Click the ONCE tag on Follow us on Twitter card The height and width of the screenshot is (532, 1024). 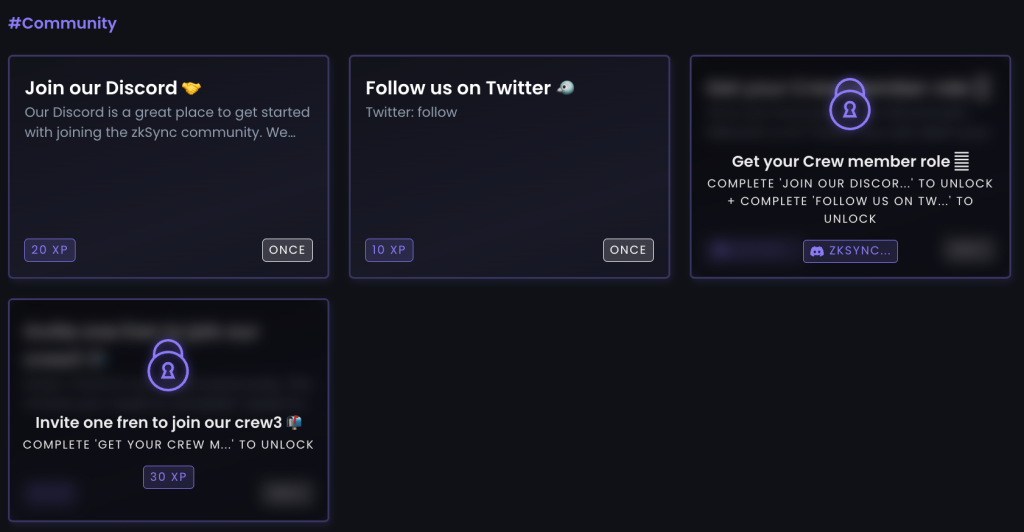click(628, 250)
